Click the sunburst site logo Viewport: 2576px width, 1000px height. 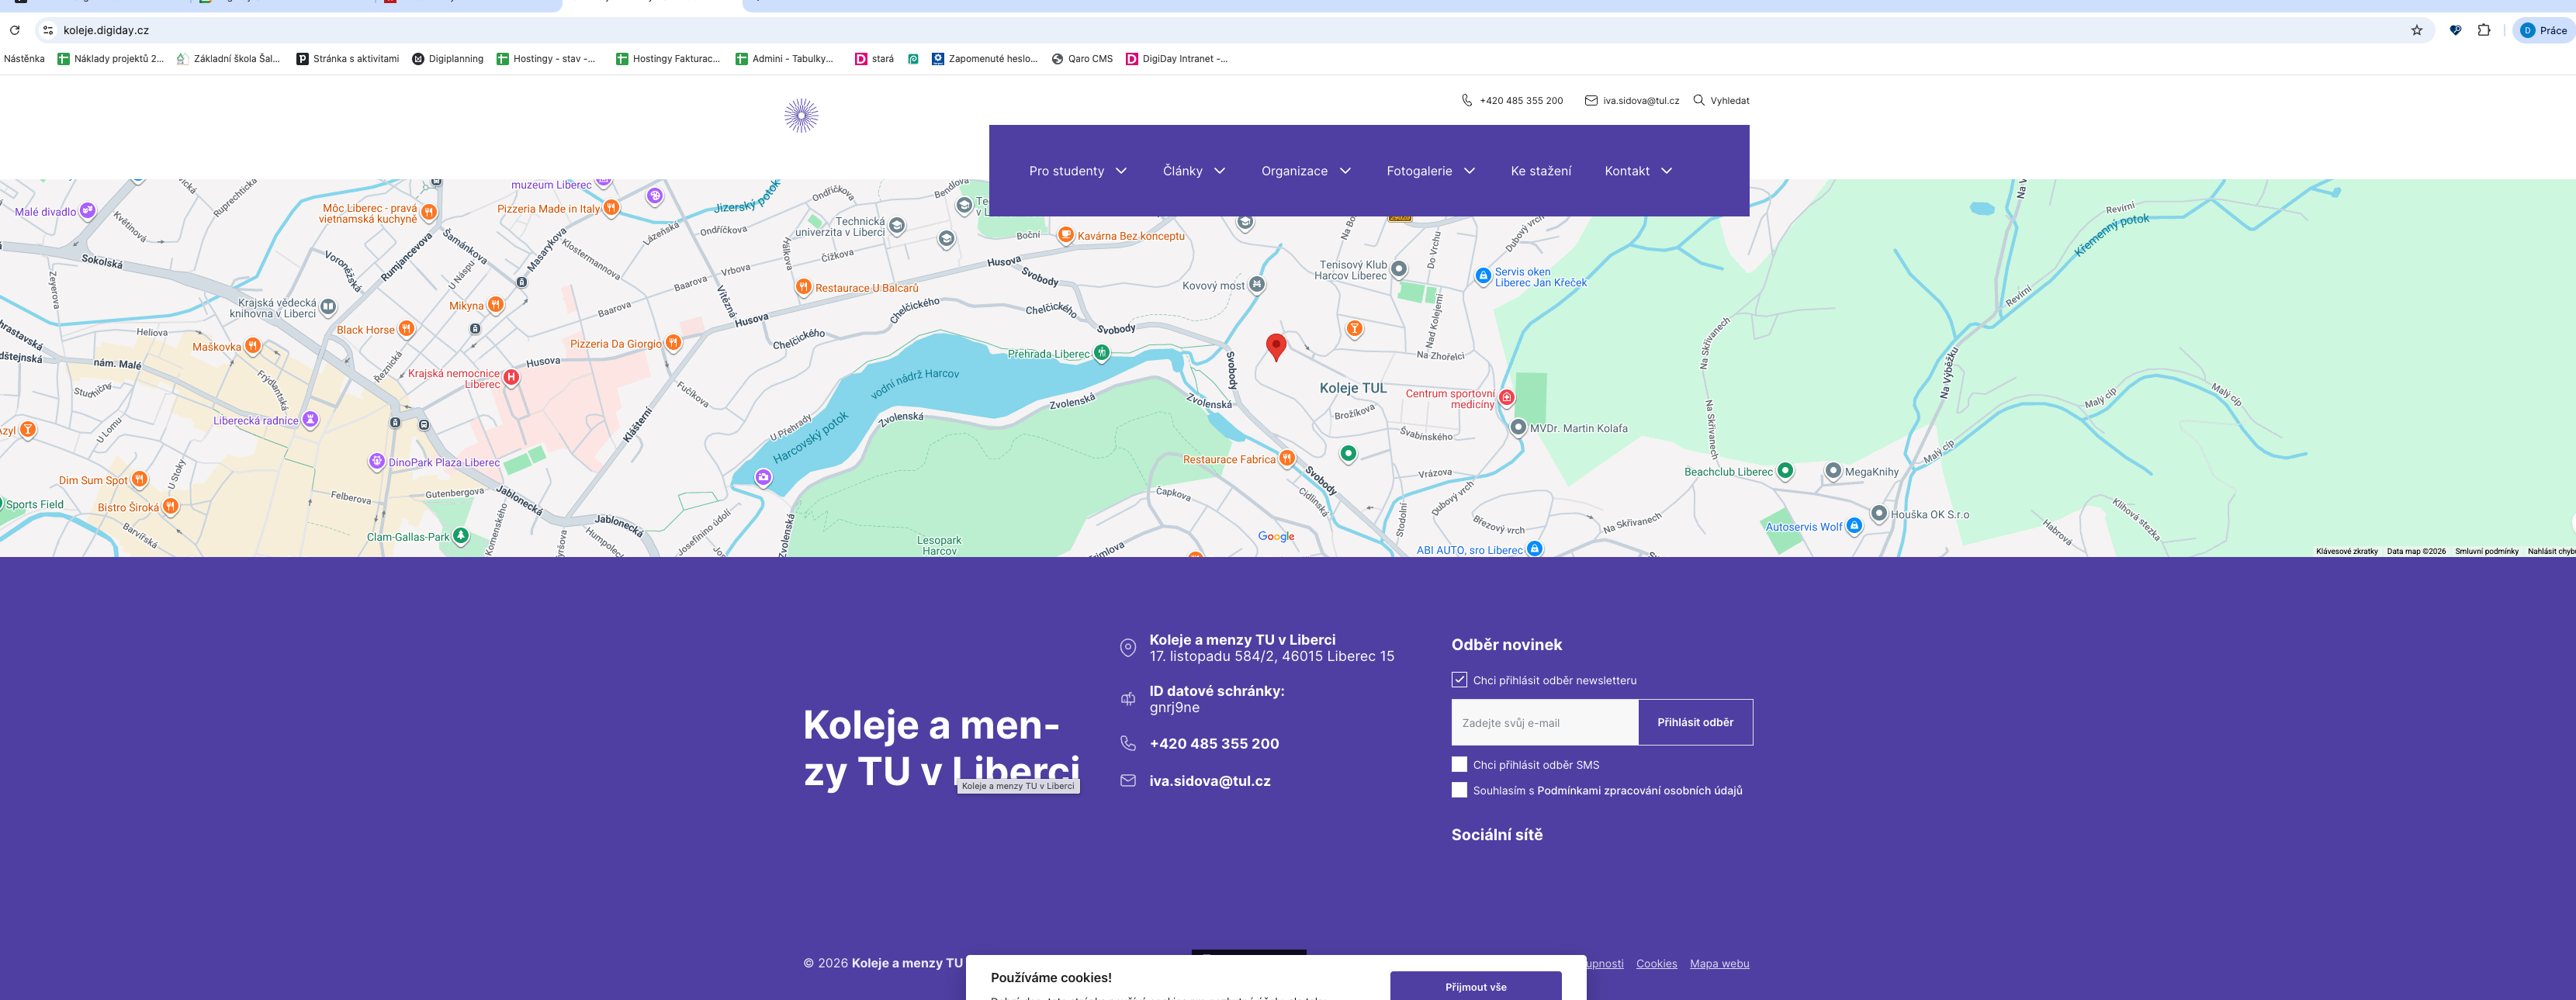[801, 116]
